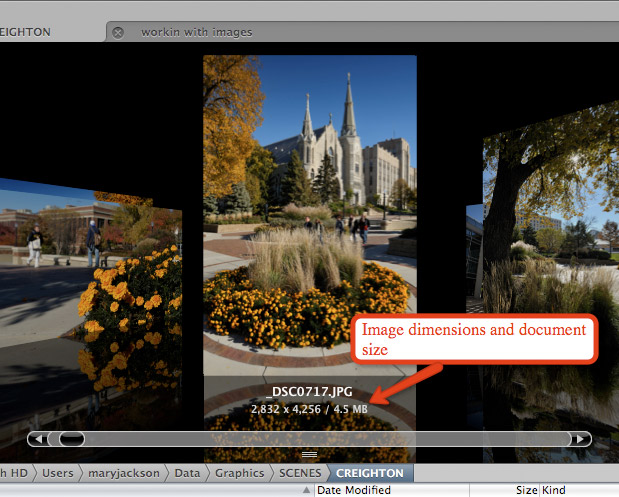Go to Data folder in path bar

(x=185, y=473)
